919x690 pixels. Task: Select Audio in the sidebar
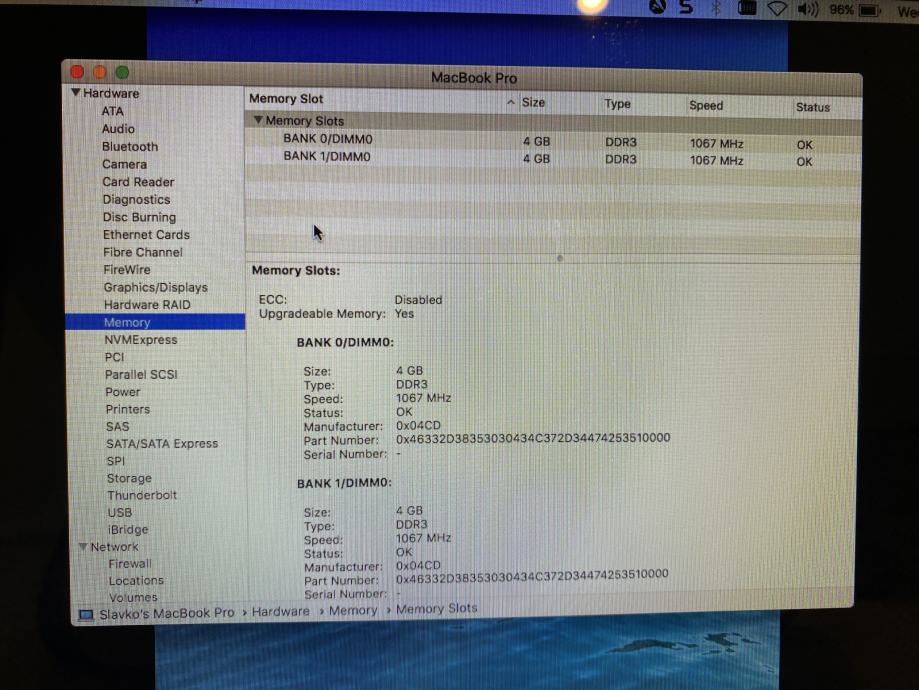coord(118,128)
